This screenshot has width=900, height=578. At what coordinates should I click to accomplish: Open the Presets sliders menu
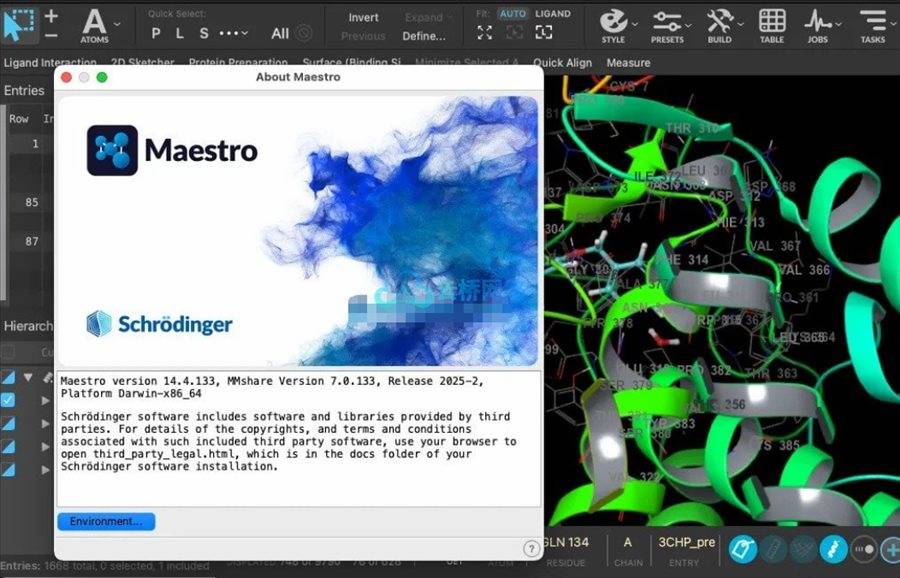click(x=667, y=26)
